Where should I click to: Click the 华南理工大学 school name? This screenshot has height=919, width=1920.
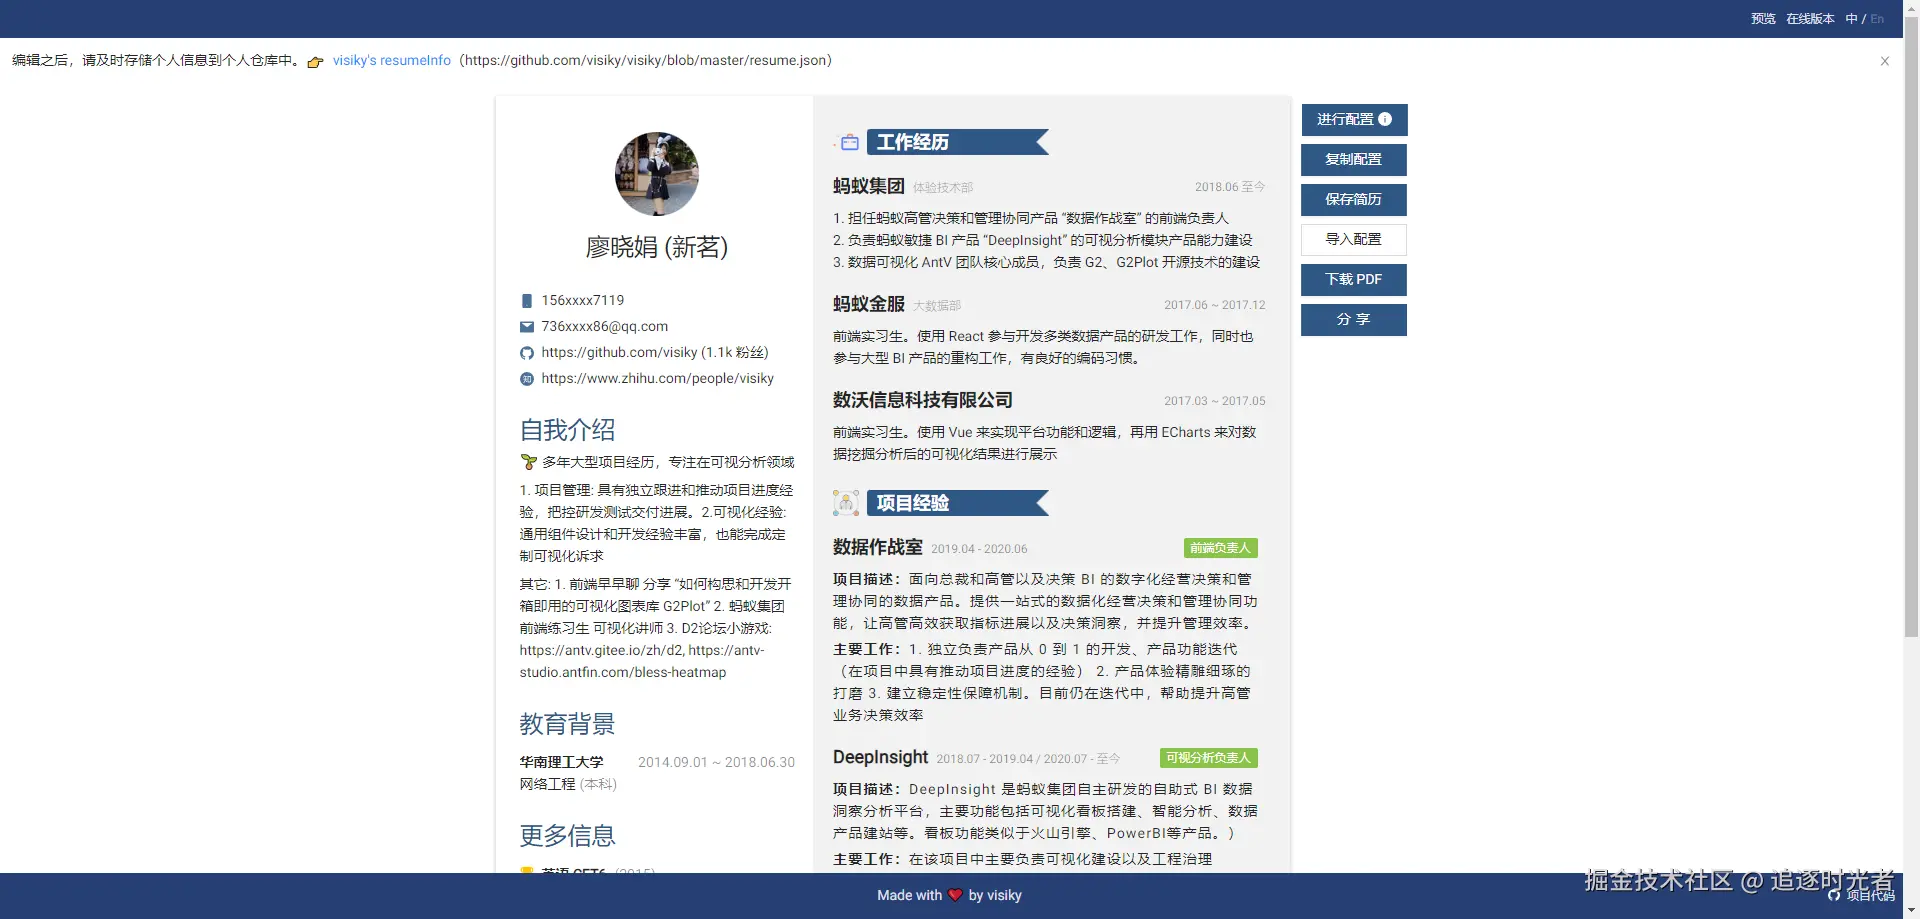click(561, 762)
